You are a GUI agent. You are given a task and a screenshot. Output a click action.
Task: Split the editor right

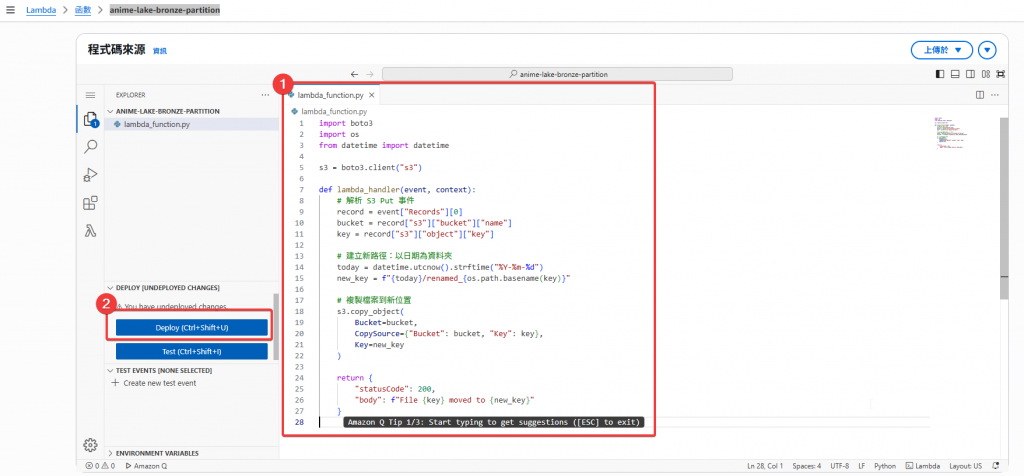pos(980,95)
